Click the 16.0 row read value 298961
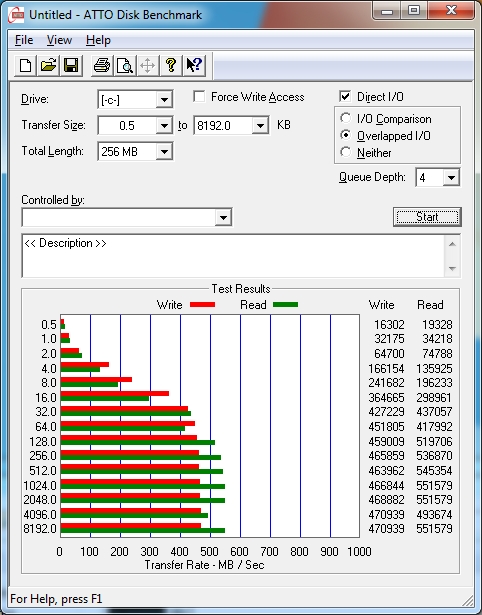This screenshot has height=615, width=482. 434,398
